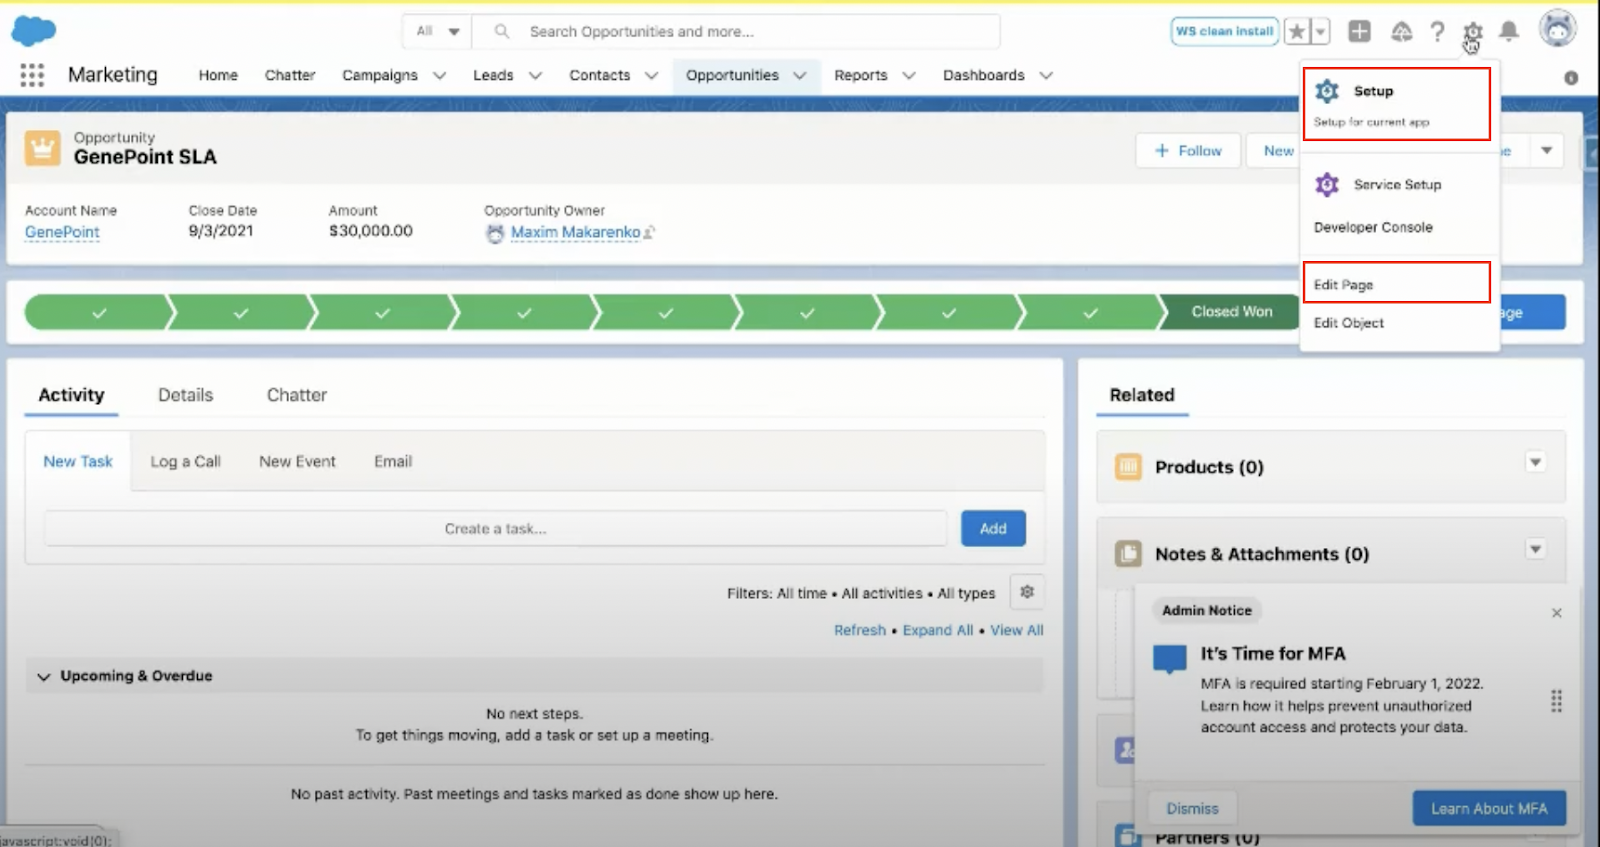Open the search scope All dropdown
The image size is (1600, 847).
[438, 31]
